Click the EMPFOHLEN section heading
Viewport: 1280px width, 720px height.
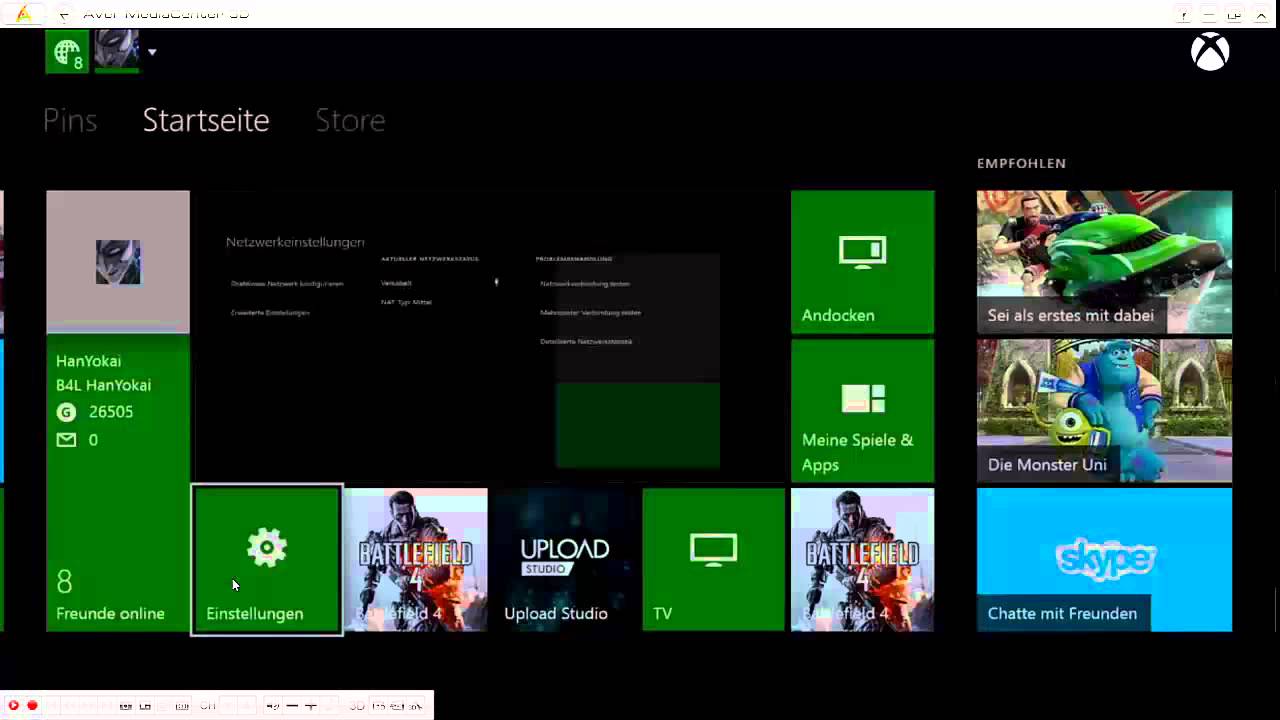coord(1021,163)
